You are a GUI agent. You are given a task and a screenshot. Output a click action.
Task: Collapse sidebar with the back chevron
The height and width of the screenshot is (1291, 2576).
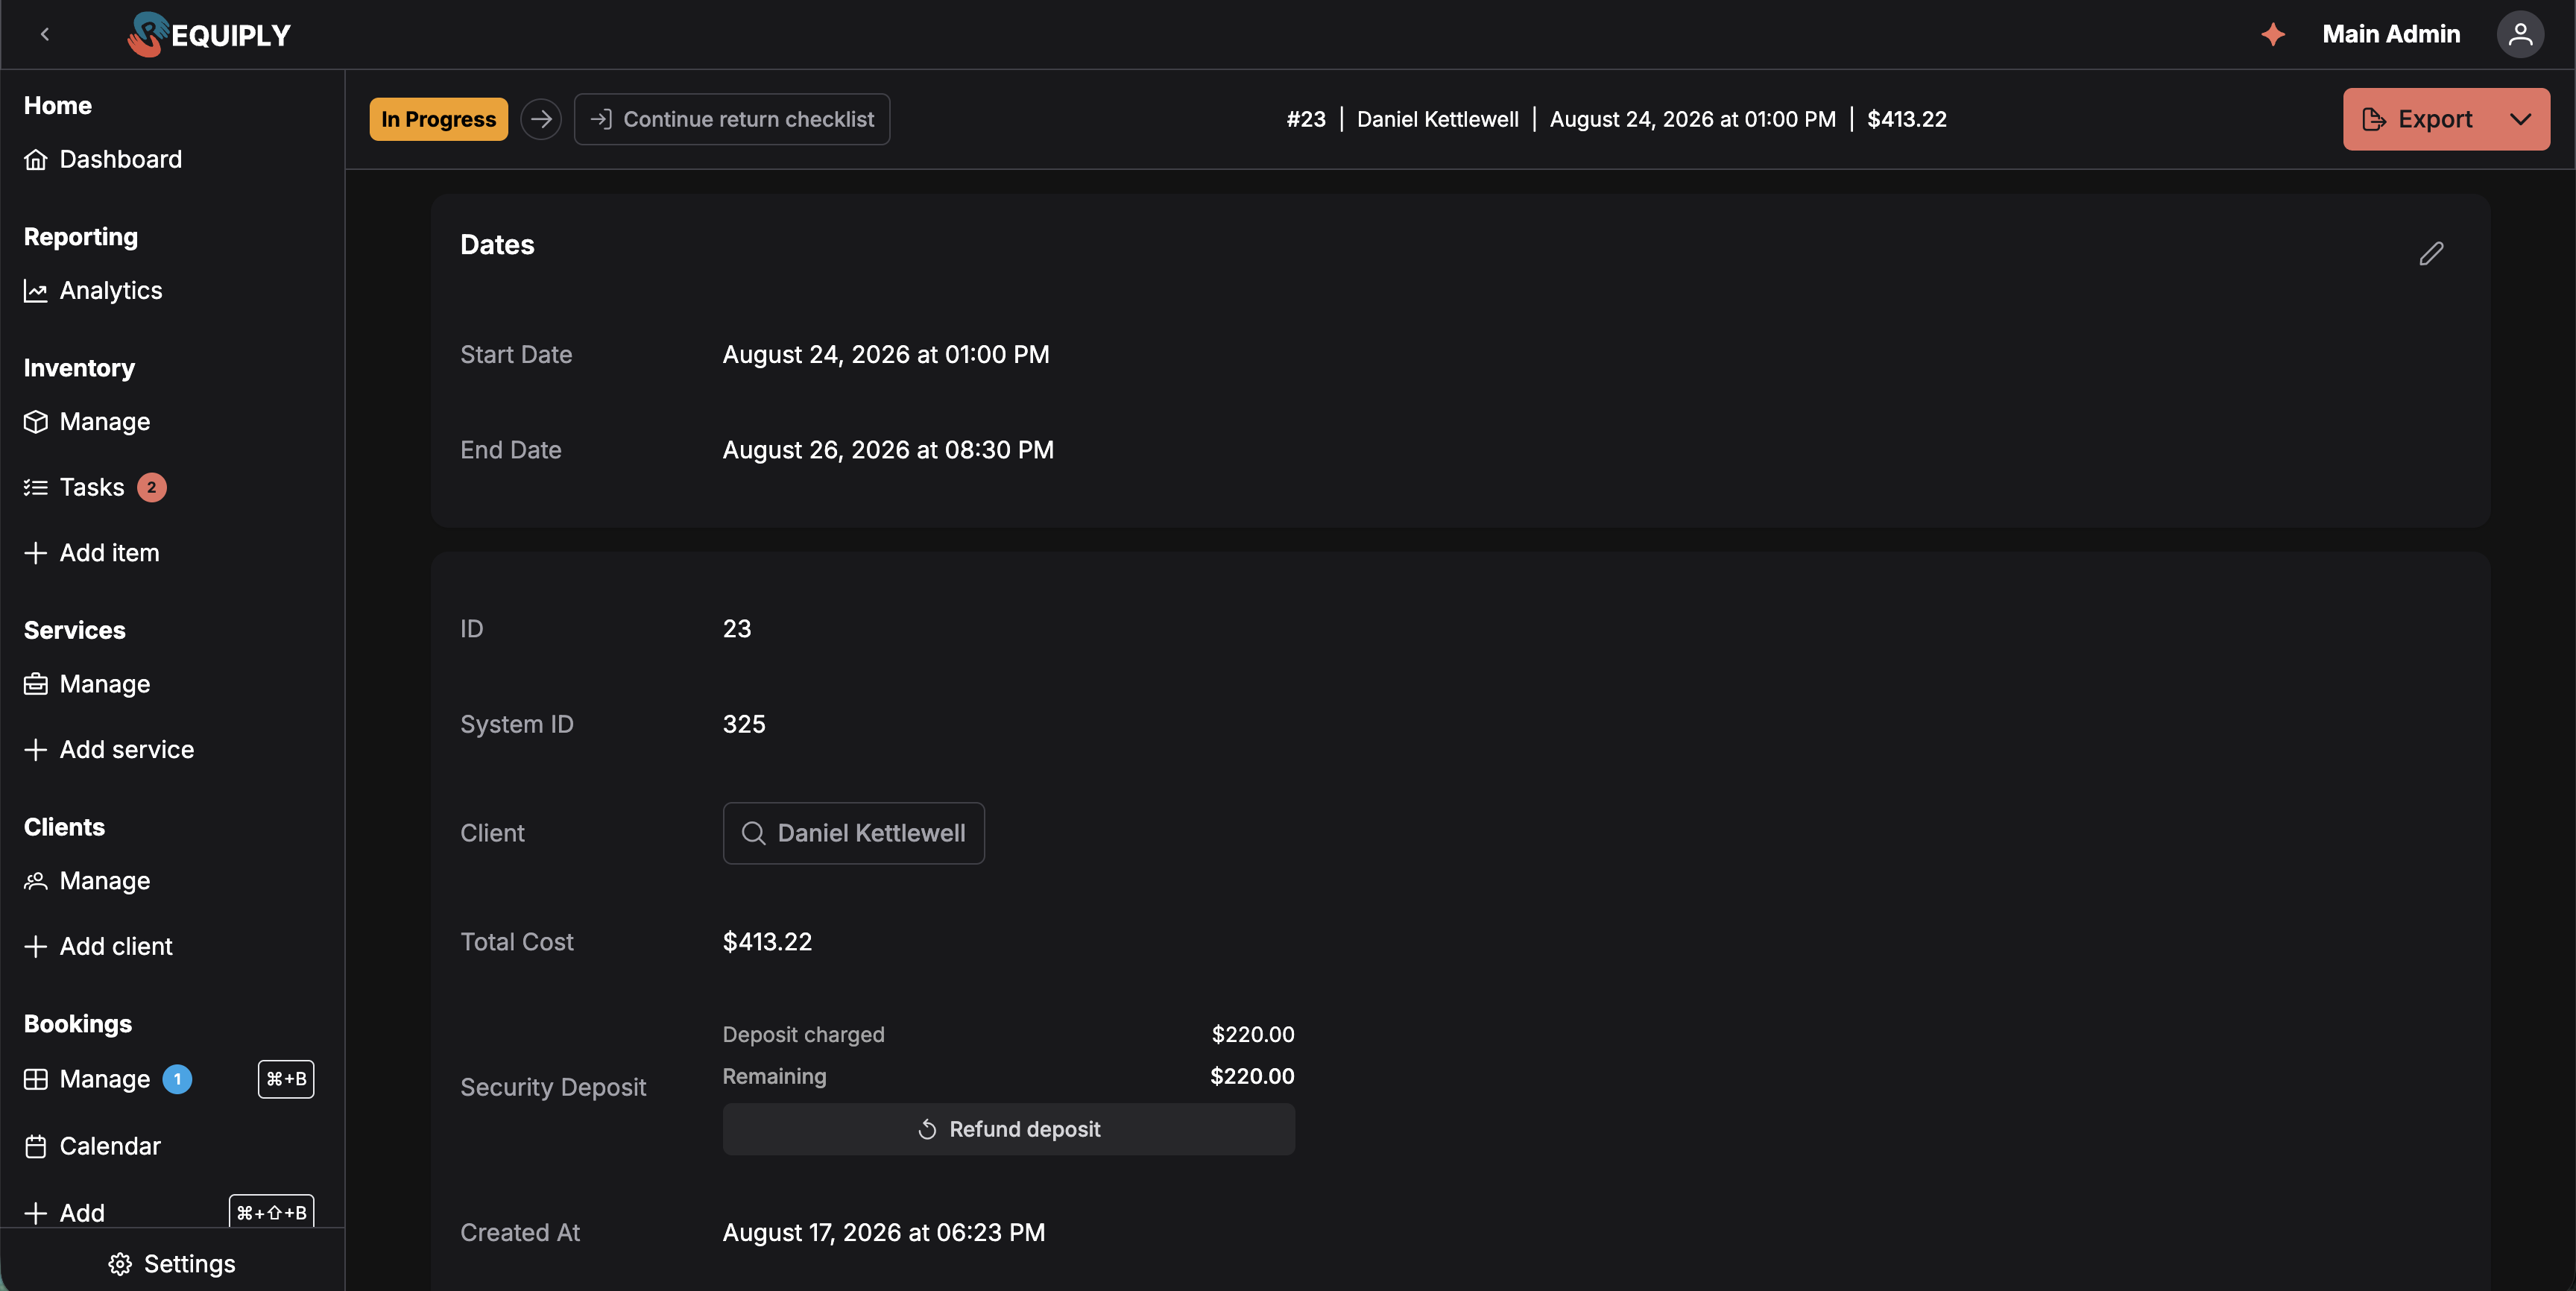coord(45,34)
